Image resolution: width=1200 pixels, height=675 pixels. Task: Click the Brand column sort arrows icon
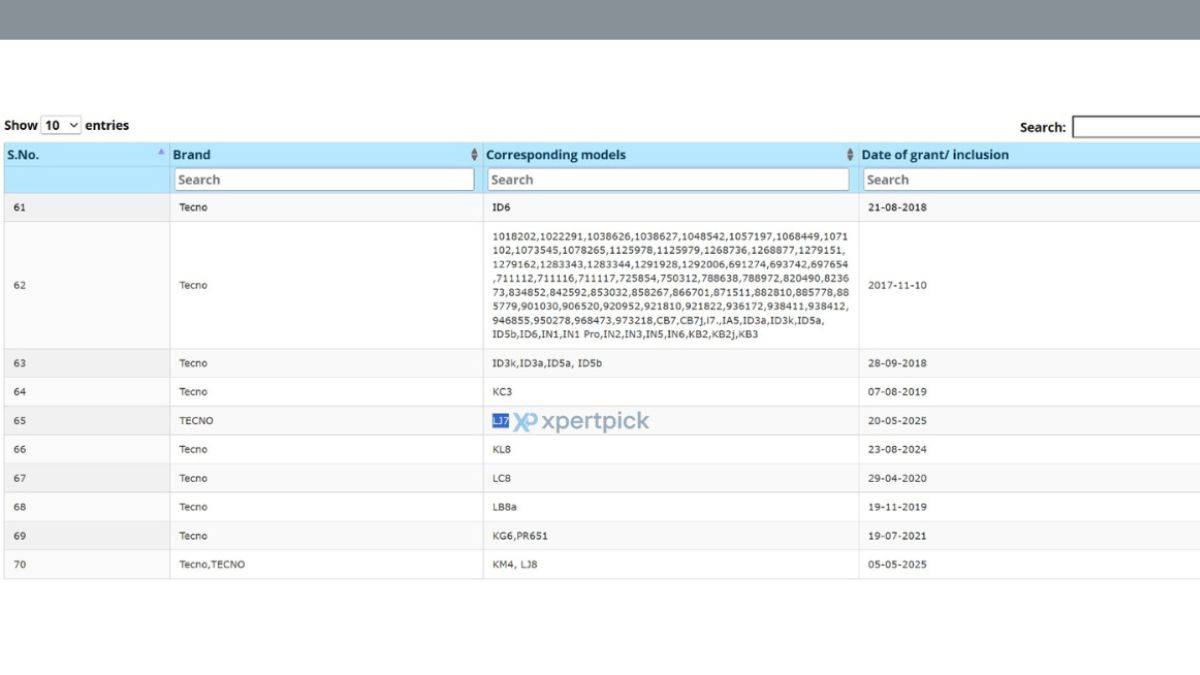pyautogui.click(x=474, y=155)
